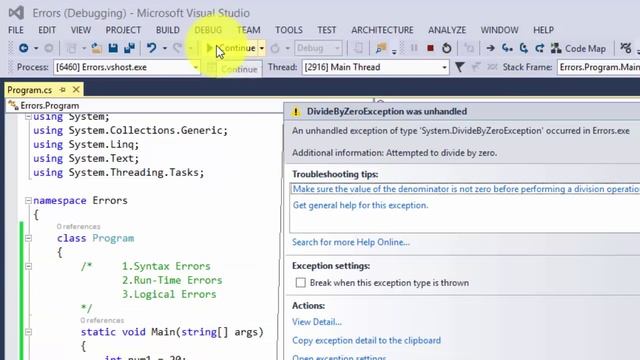Screen dimensions: 640x360
Task: Click 'Copy exception detail to the clipboard'
Action: point(367,340)
